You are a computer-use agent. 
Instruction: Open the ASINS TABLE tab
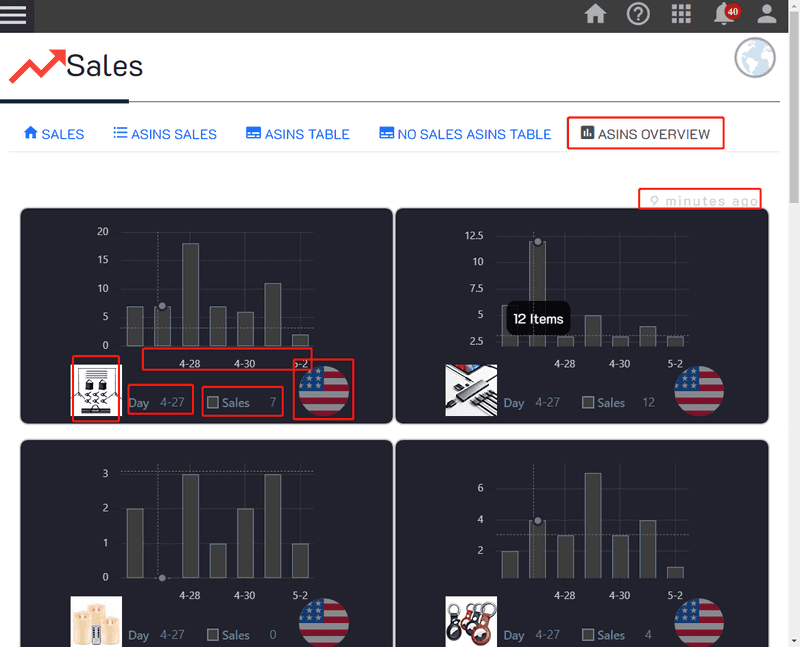coord(297,133)
